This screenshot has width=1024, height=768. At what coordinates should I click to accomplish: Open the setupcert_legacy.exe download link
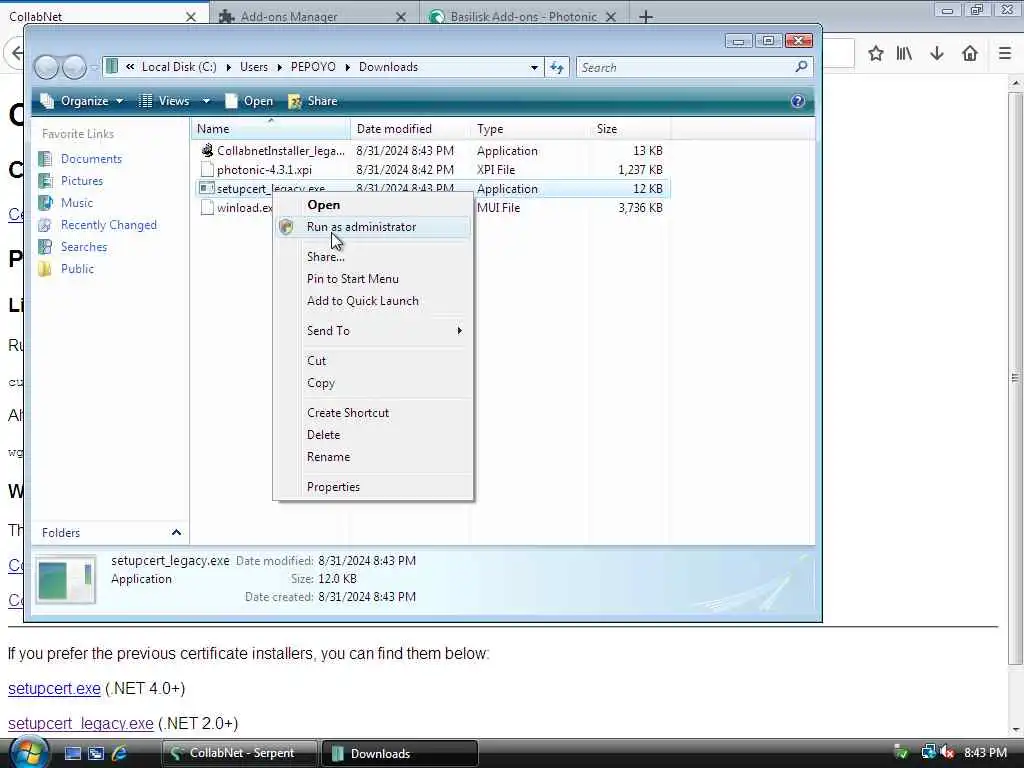click(80, 724)
